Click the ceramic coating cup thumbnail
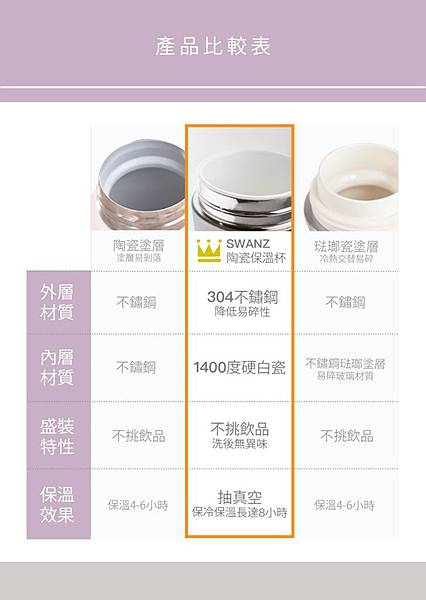This screenshot has width=426, height=600. [x=138, y=179]
